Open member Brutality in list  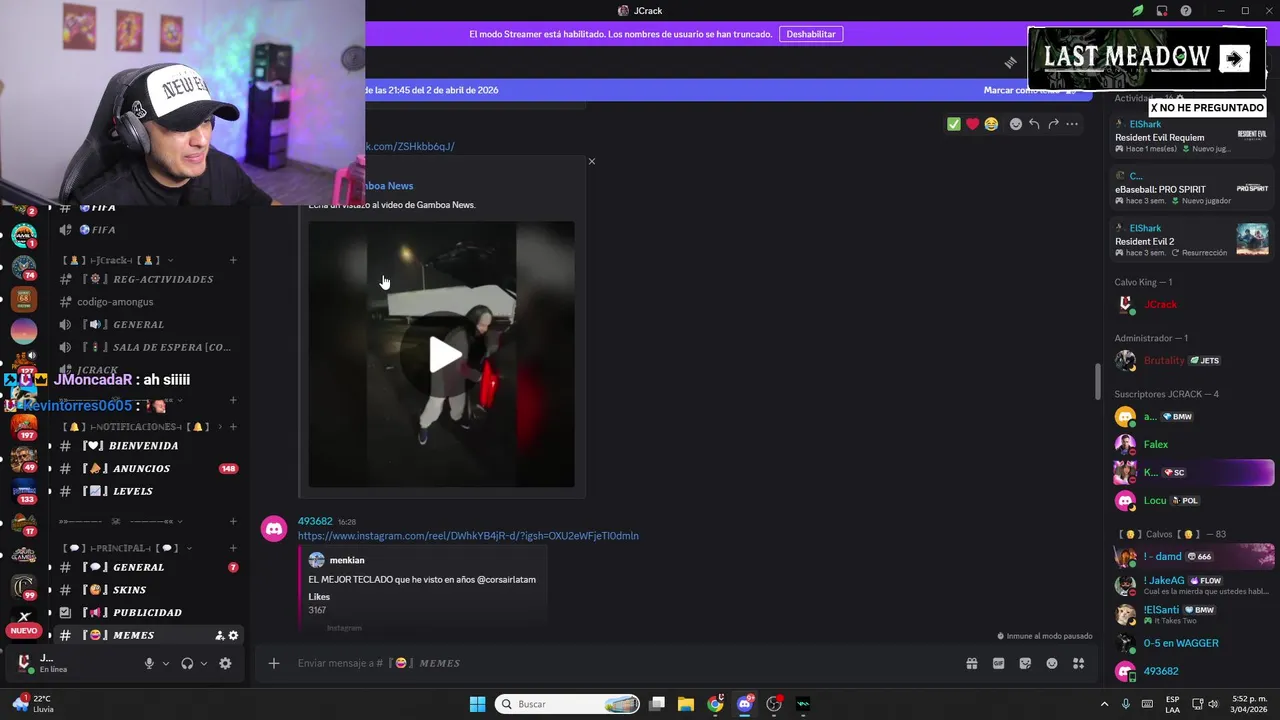point(1192,360)
